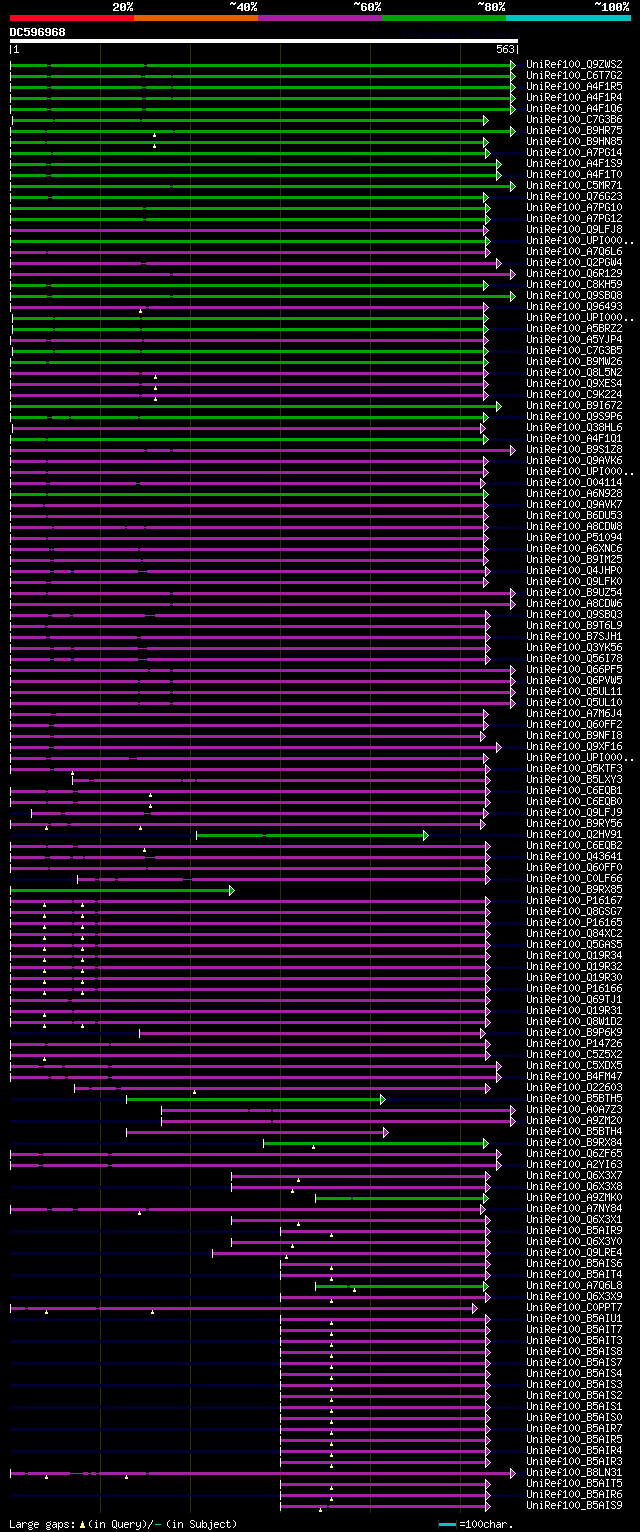
Task: Open hit UniRef100_A4F1R5
Action: pos(574,86)
